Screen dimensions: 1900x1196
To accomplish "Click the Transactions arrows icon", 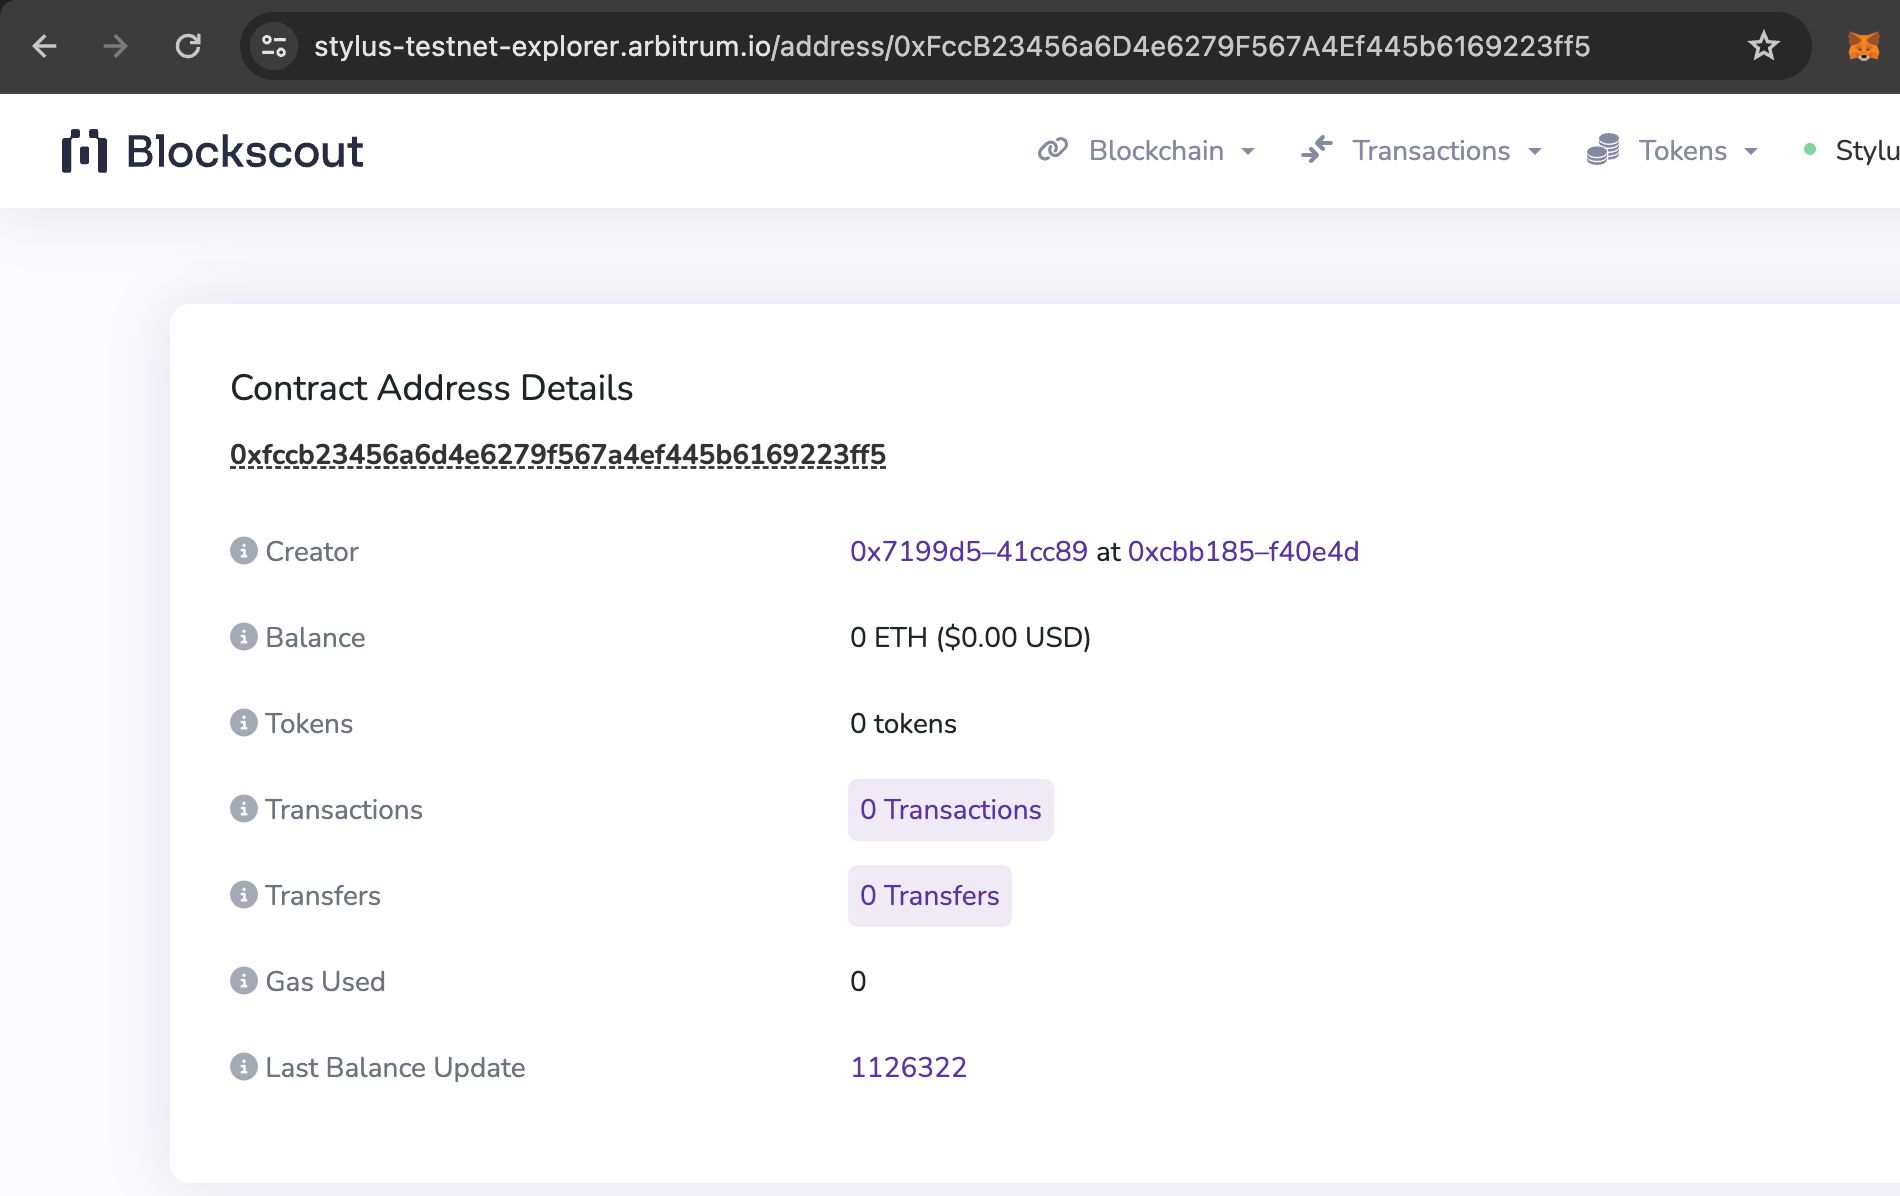I will coord(1317,150).
